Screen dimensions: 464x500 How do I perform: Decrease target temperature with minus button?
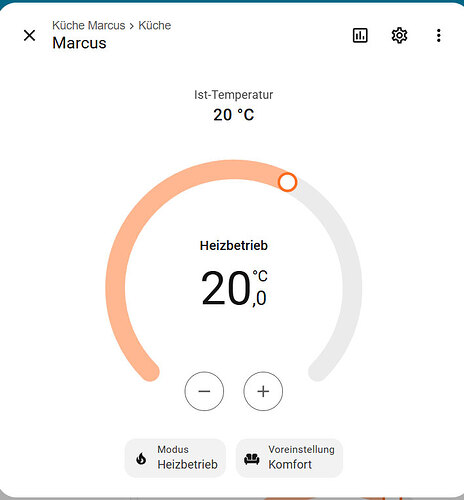[x=204, y=391]
